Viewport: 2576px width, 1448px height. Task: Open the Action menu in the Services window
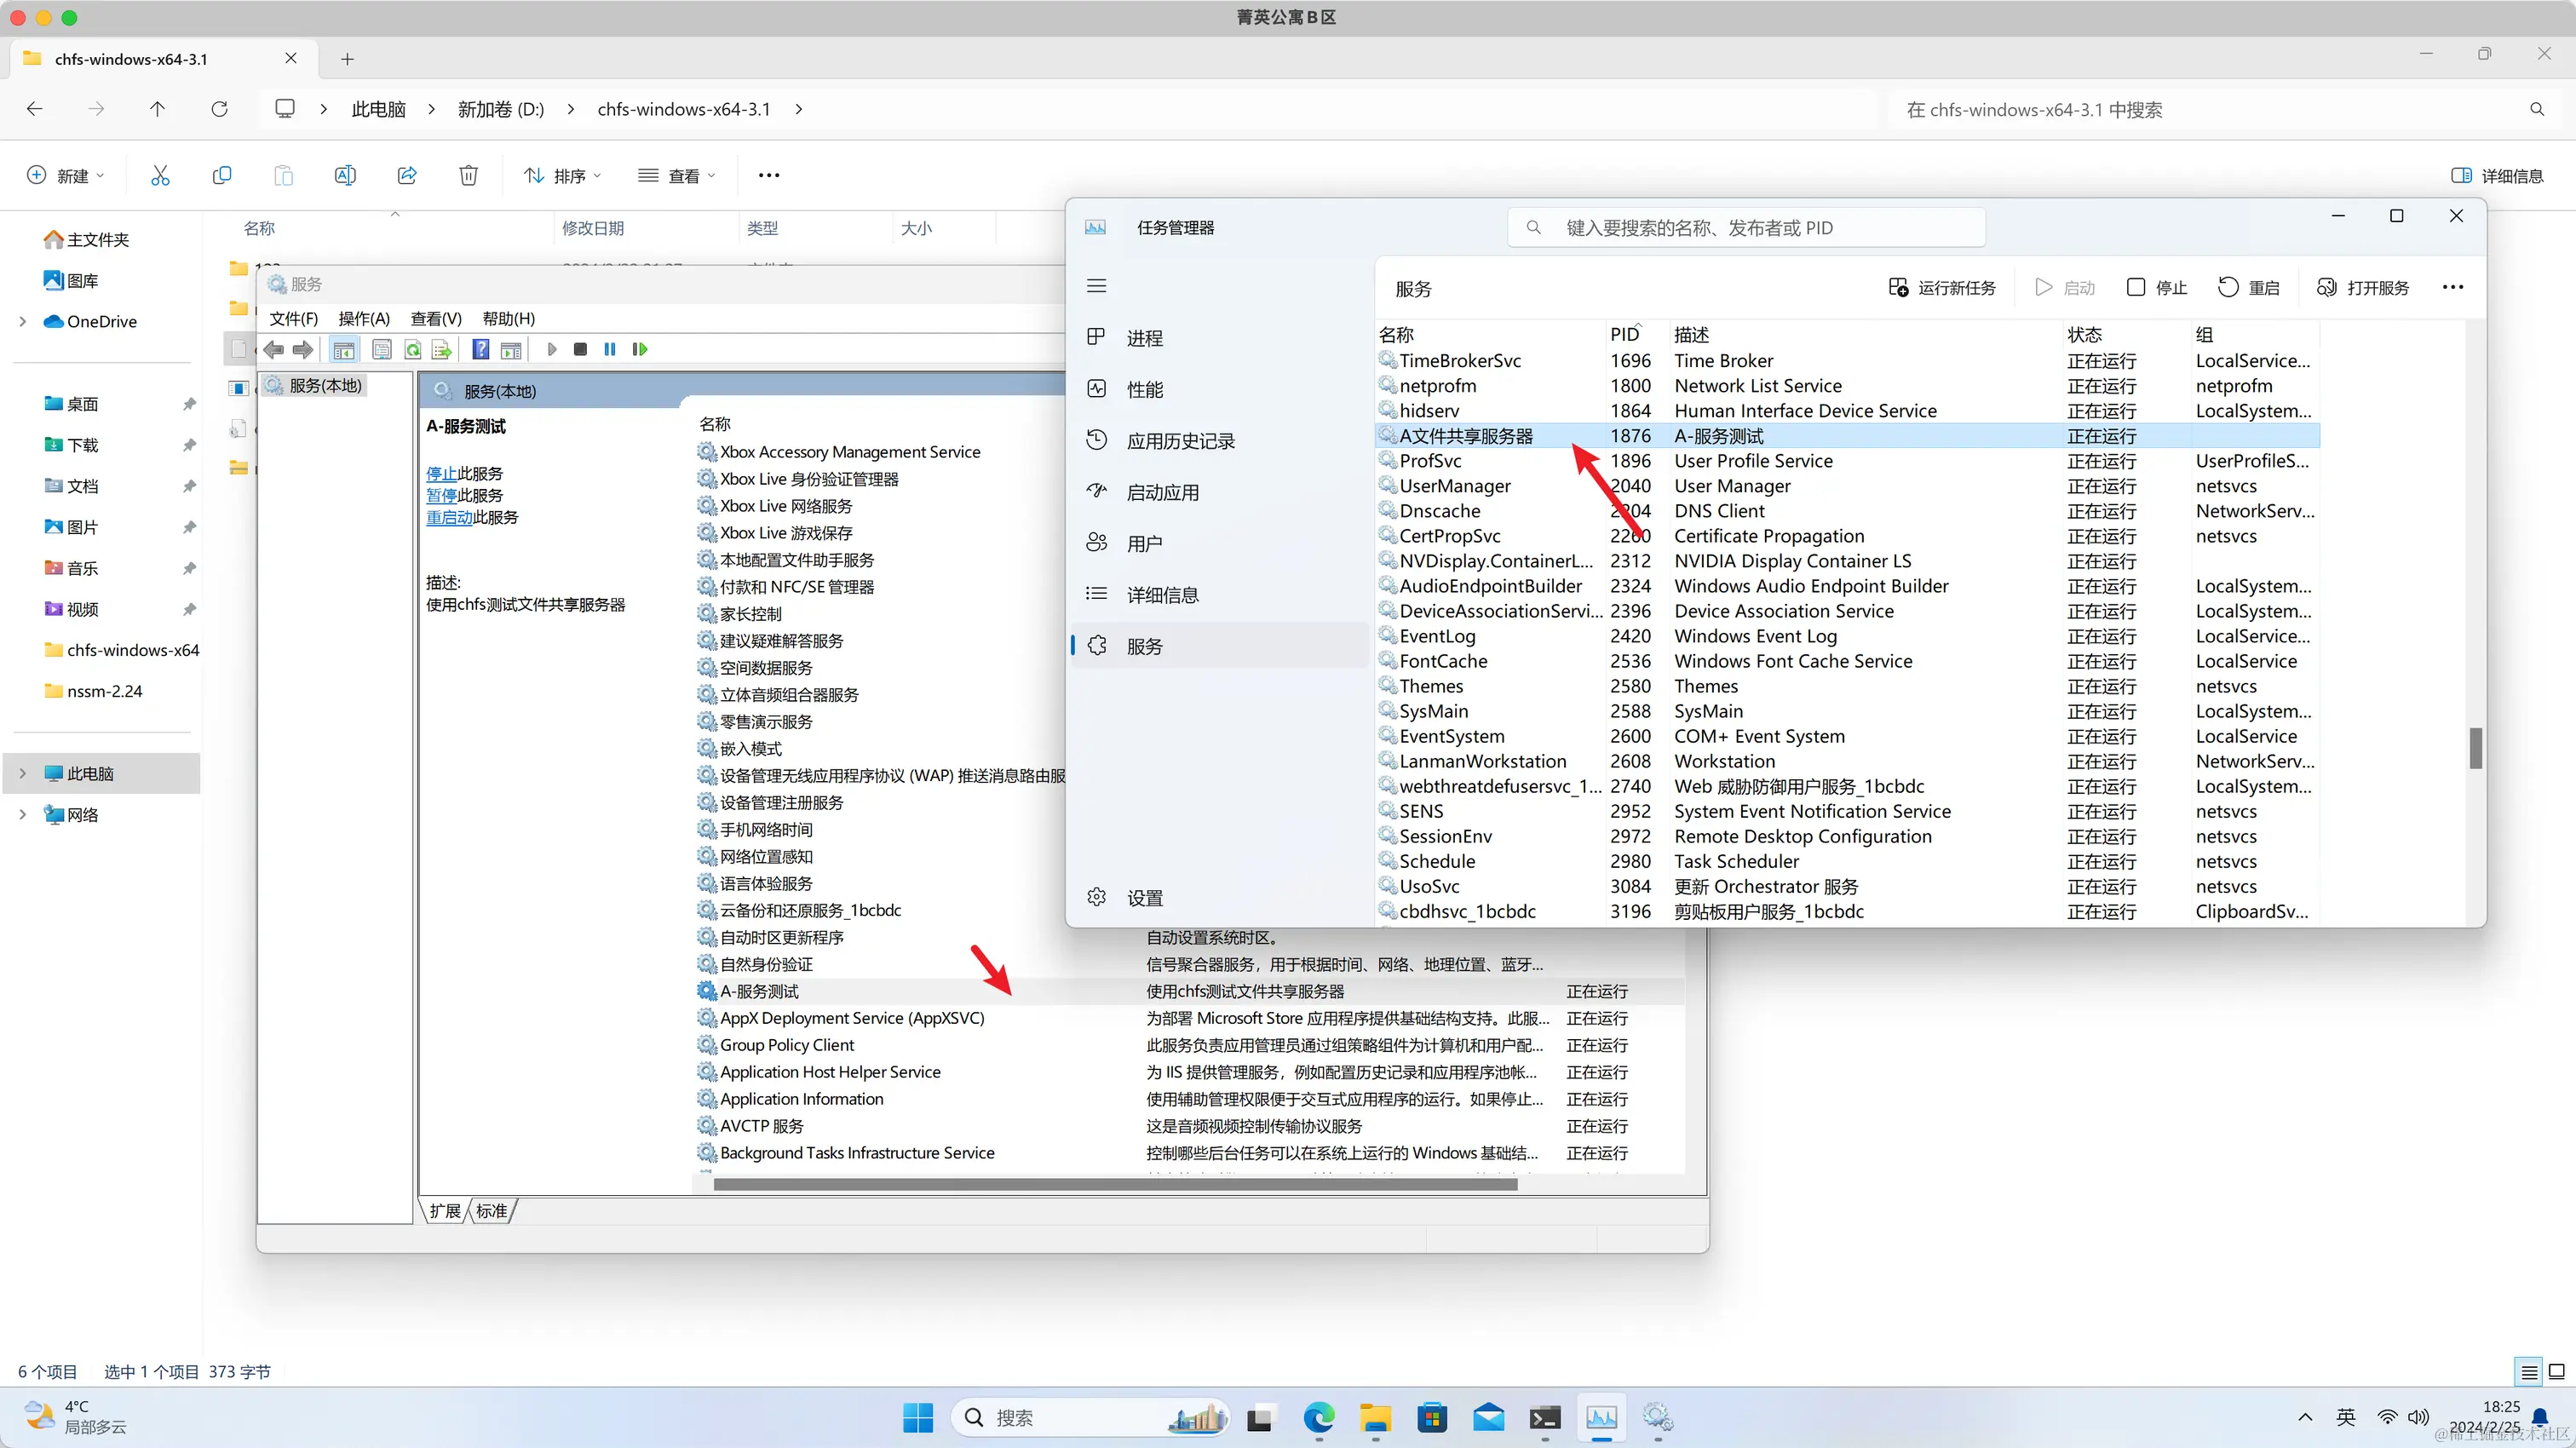coord(364,318)
